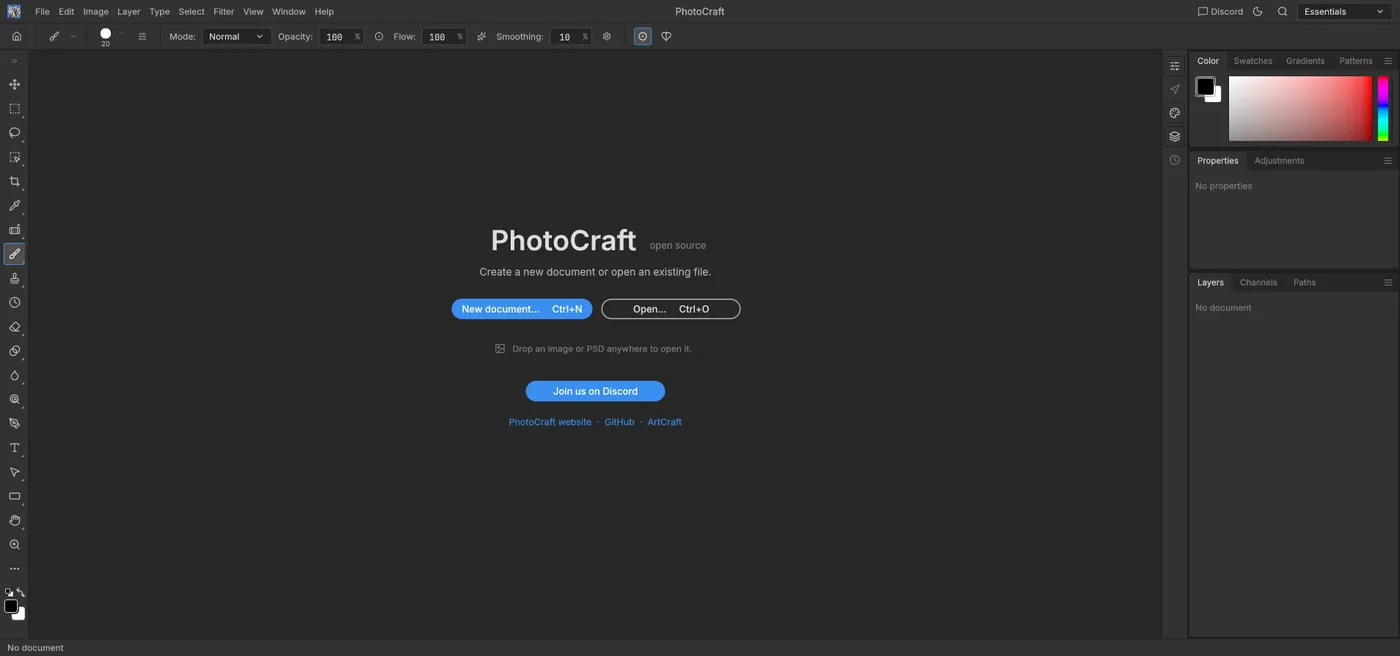Select the Lasso tool
1400x656 pixels.
14,133
